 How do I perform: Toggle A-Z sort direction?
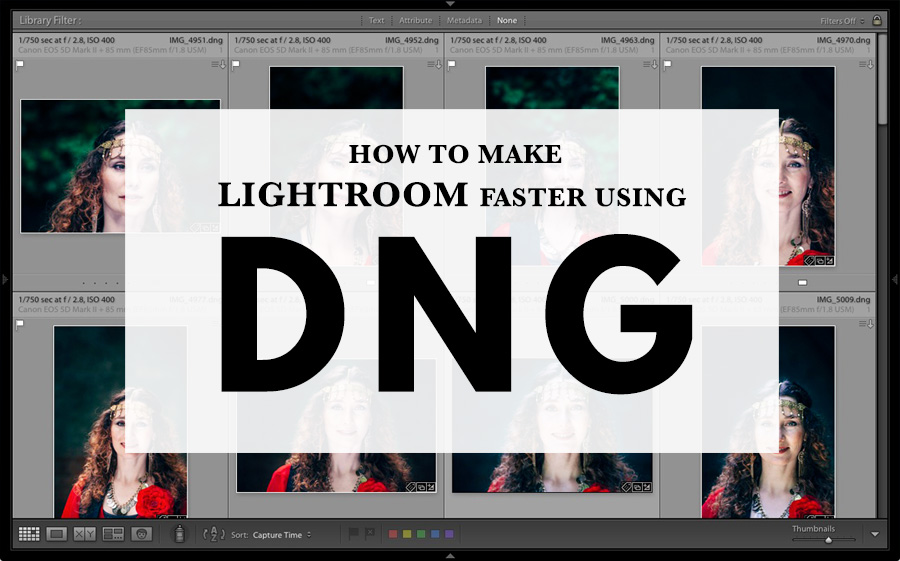(214, 534)
